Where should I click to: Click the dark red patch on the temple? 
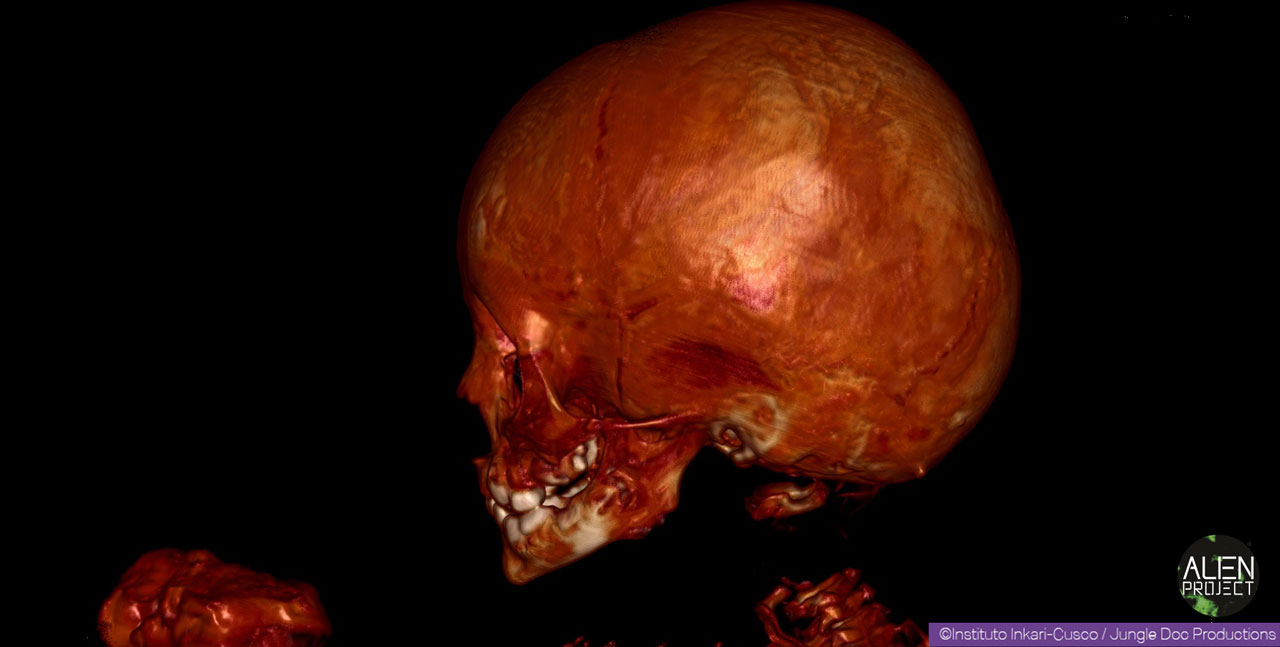point(712,362)
